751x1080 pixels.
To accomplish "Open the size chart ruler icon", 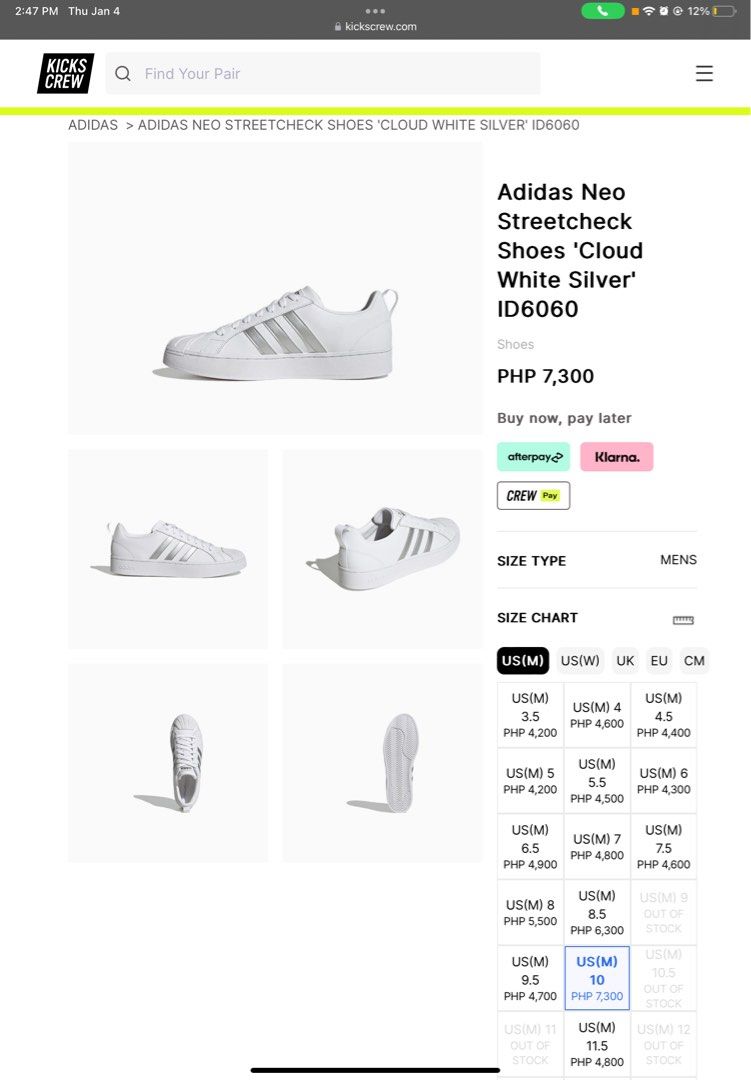I will coord(683,619).
